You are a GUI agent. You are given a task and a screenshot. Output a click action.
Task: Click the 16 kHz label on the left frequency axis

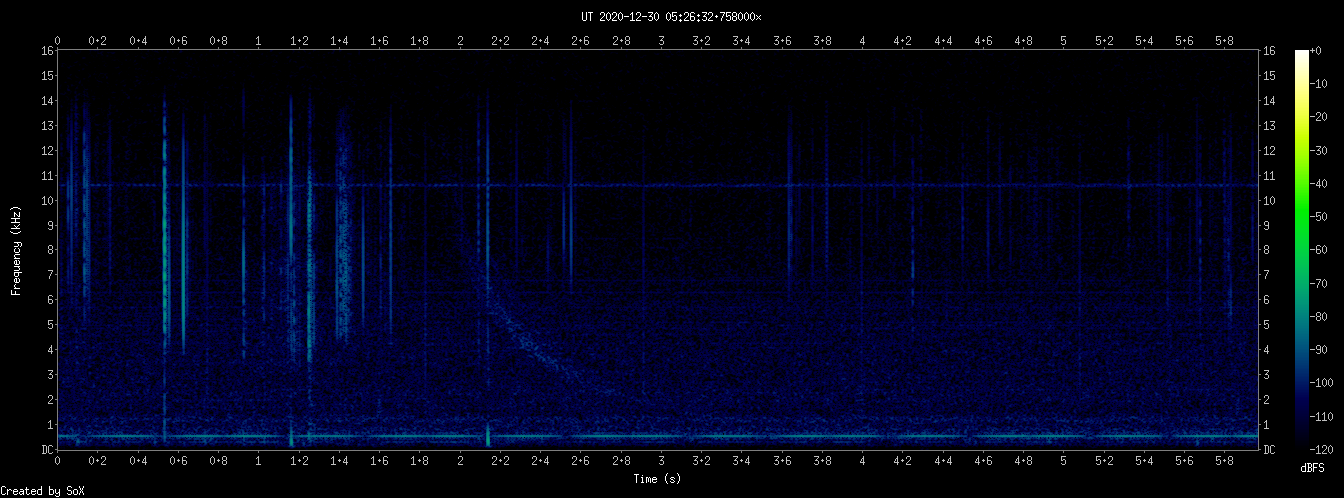point(46,51)
